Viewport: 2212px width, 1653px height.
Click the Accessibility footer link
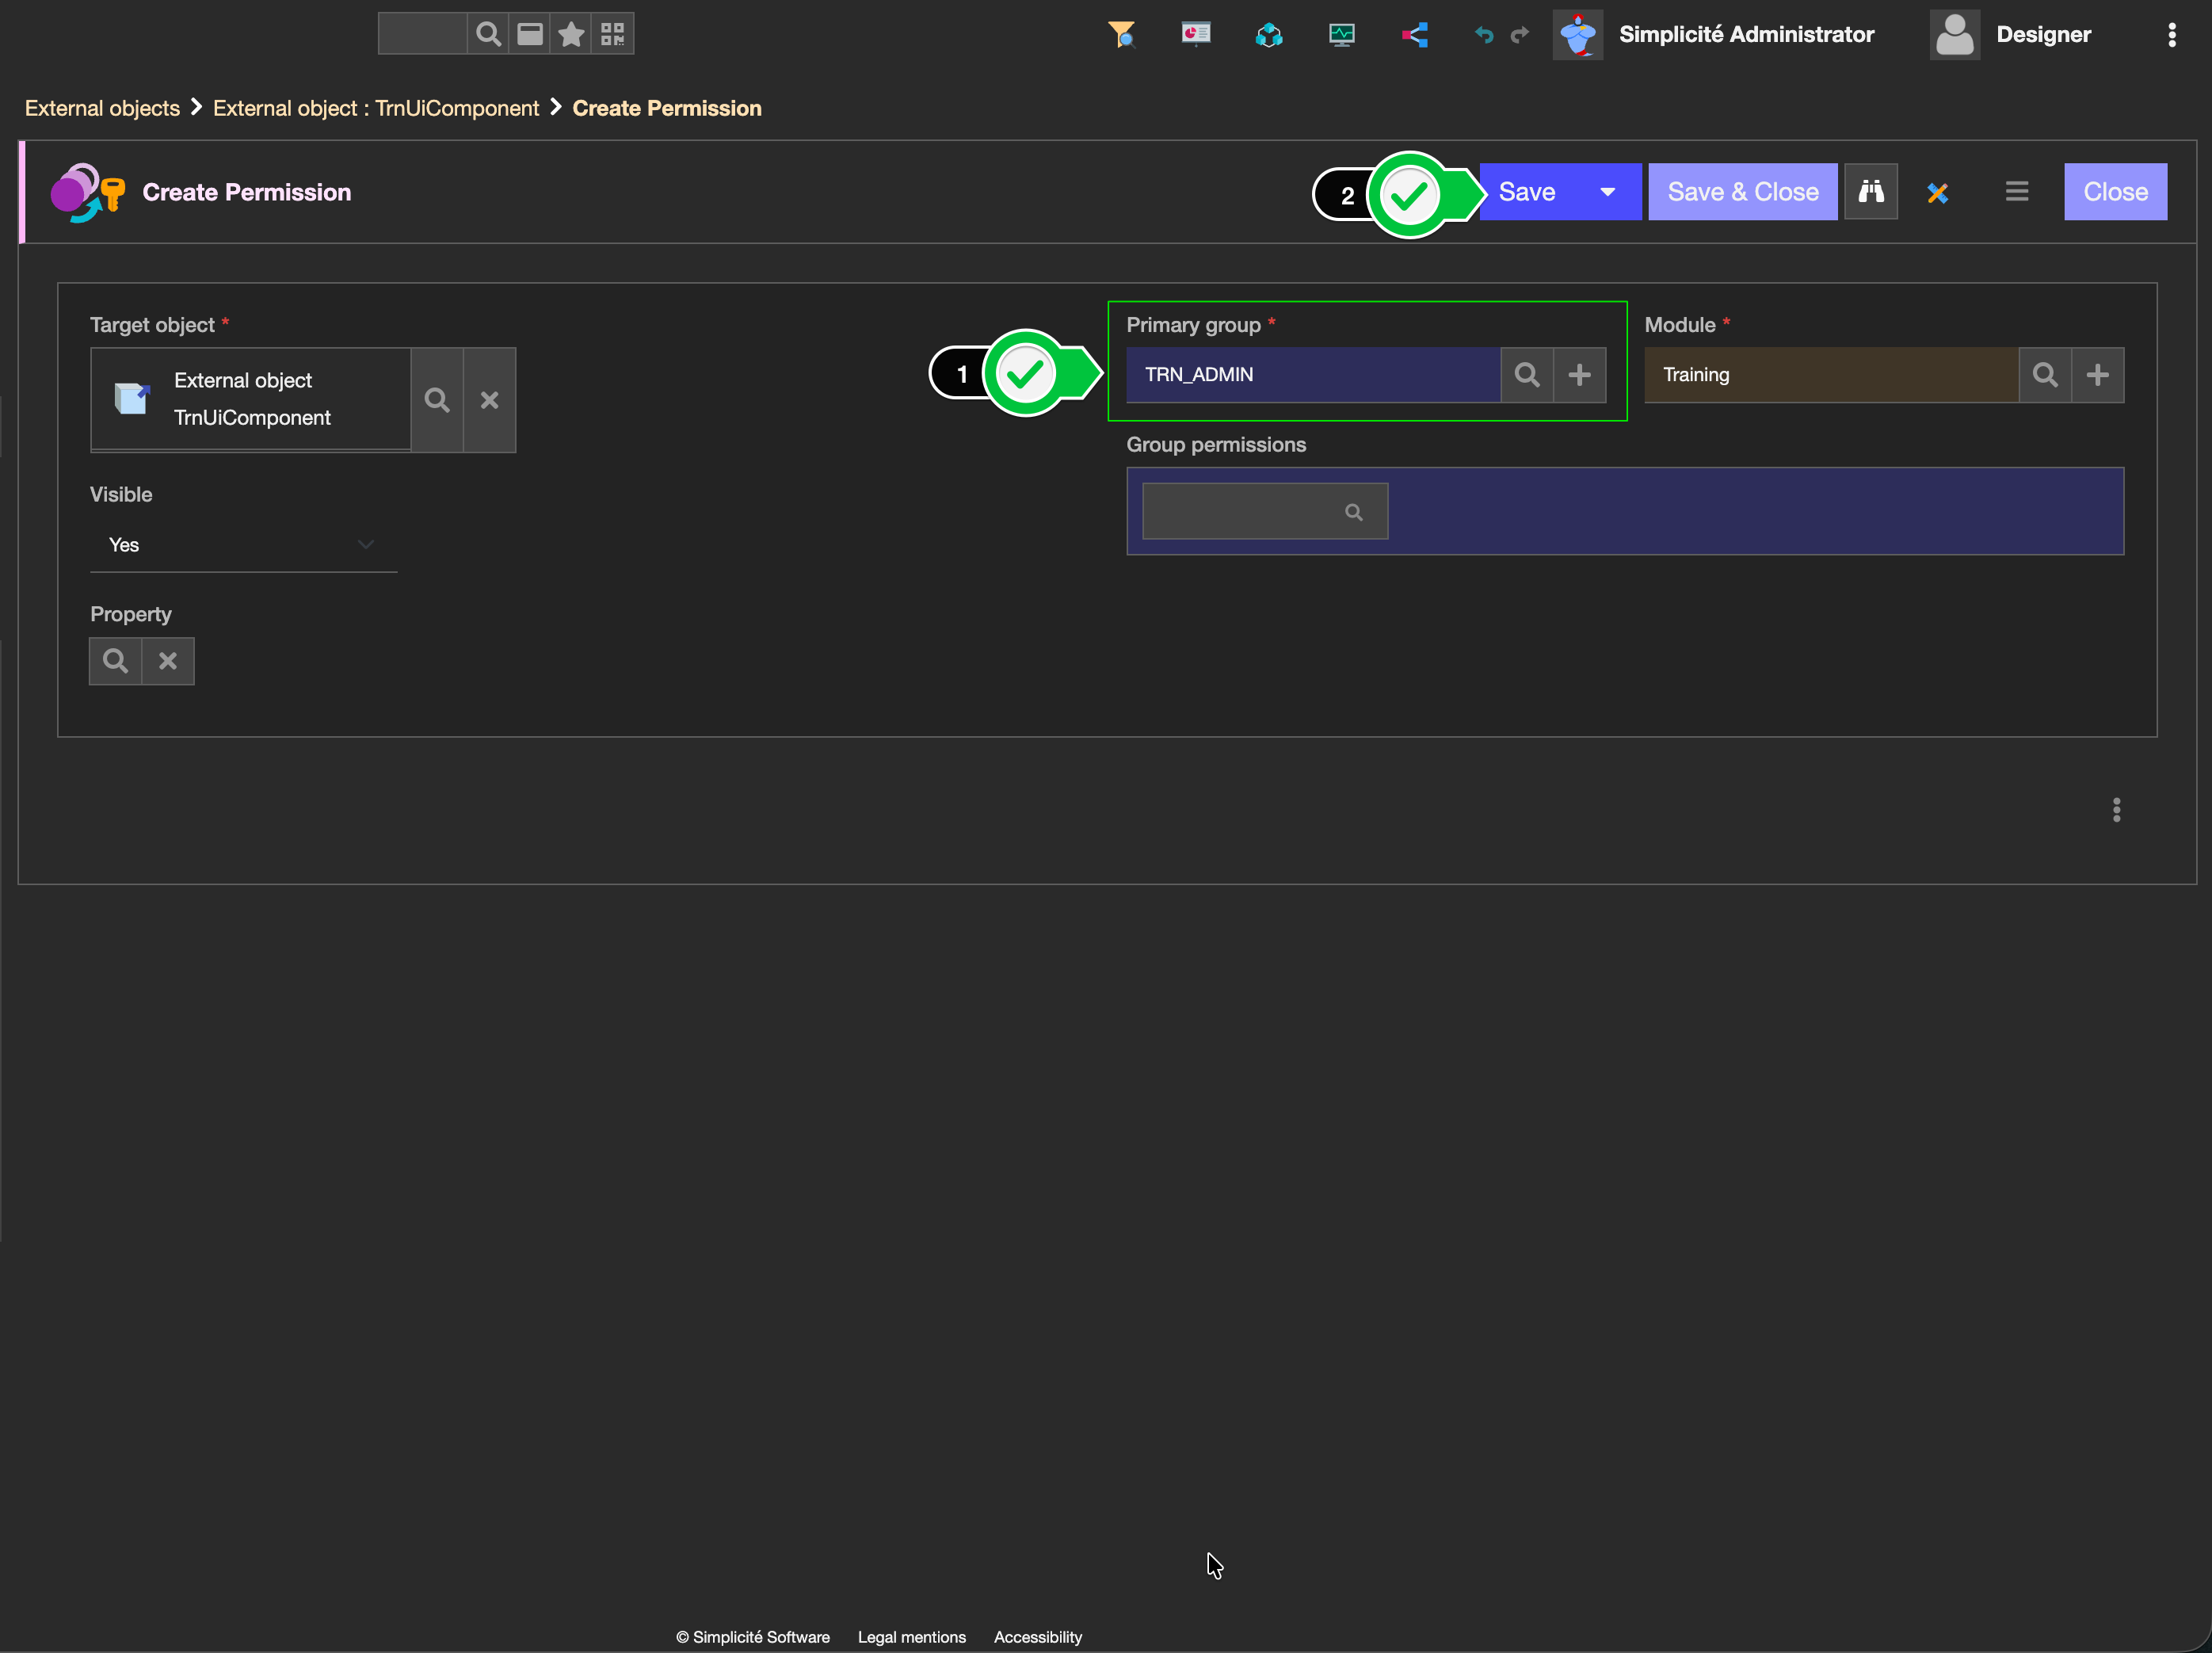(x=1037, y=1636)
